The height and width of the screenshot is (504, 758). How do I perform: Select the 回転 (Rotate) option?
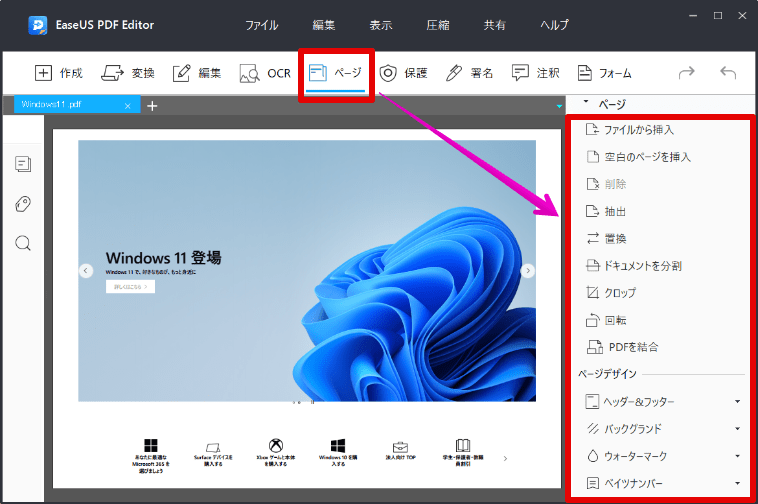pyautogui.click(x=606, y=320)
